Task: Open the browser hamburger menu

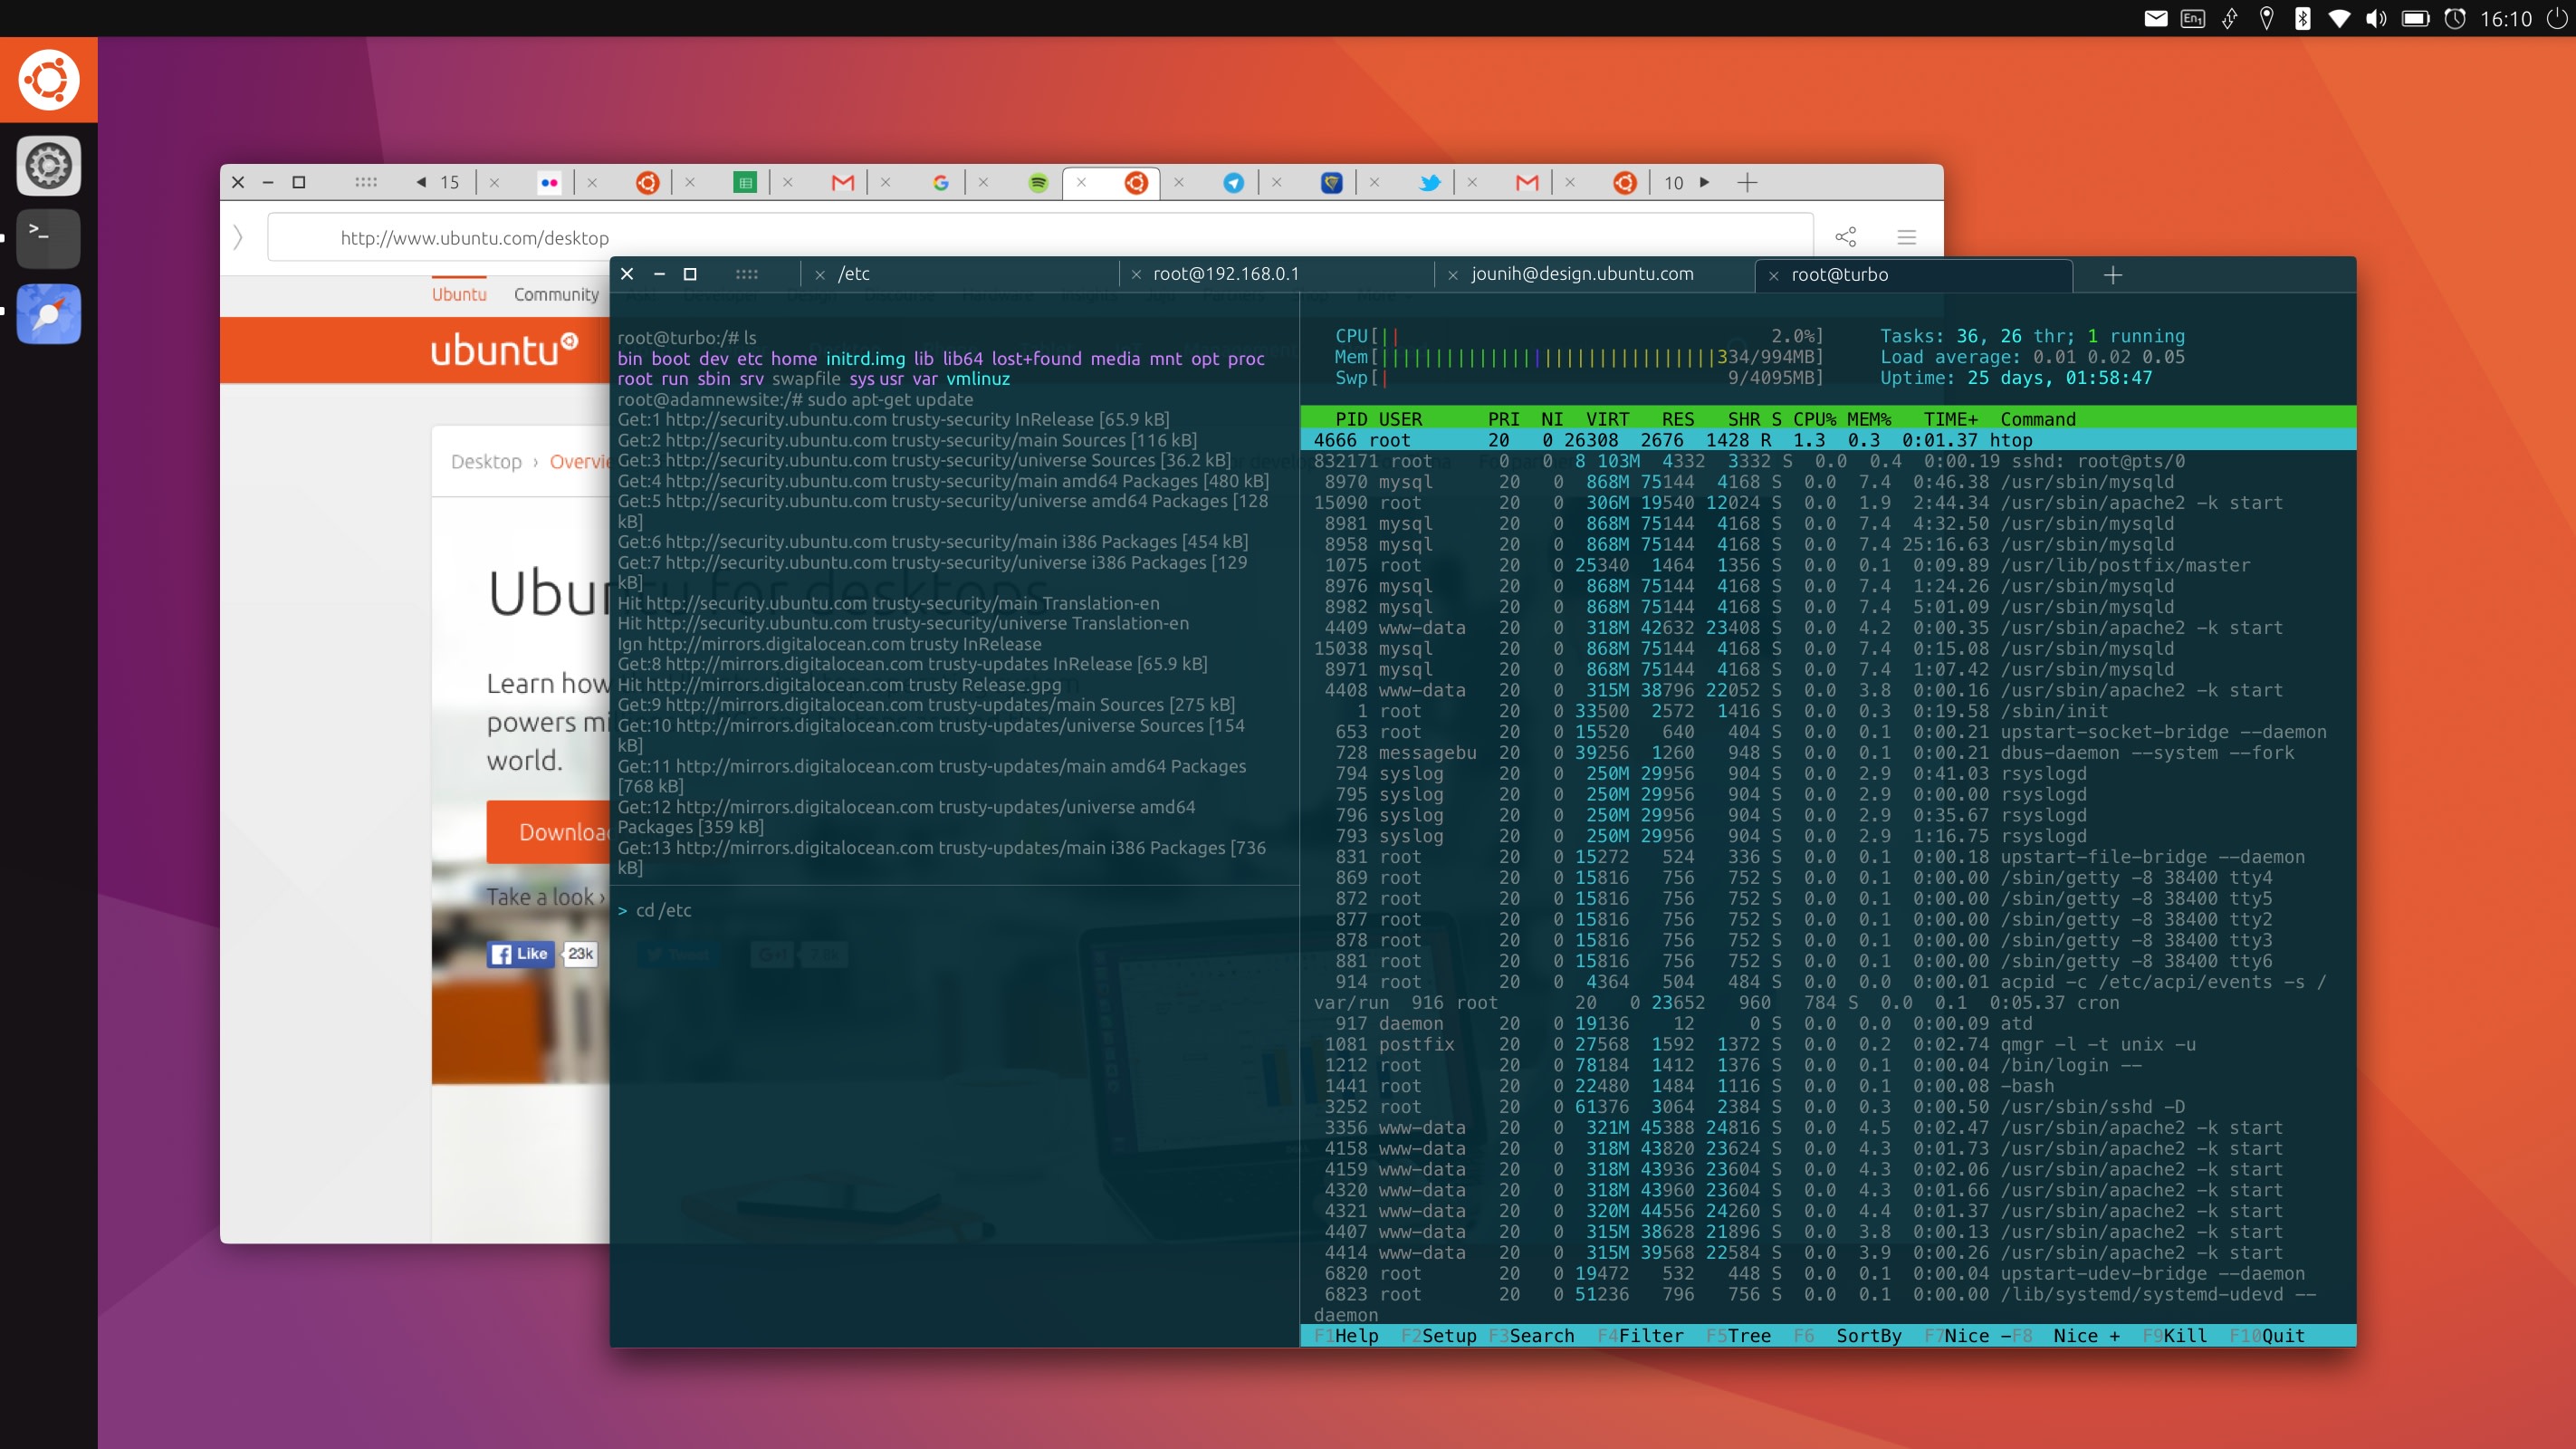Action: click(x=1906, y=237)
